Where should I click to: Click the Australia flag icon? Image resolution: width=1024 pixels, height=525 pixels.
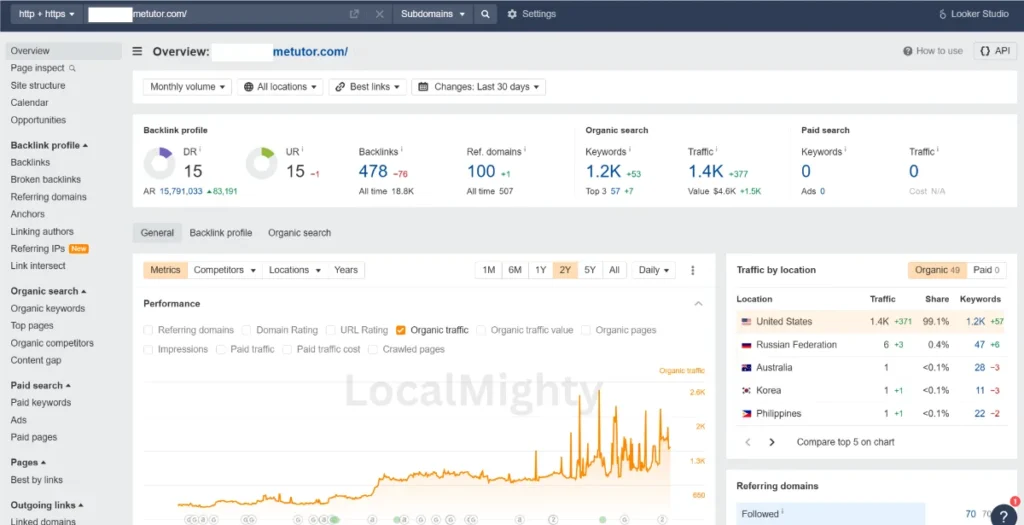[x=746, y=368]
